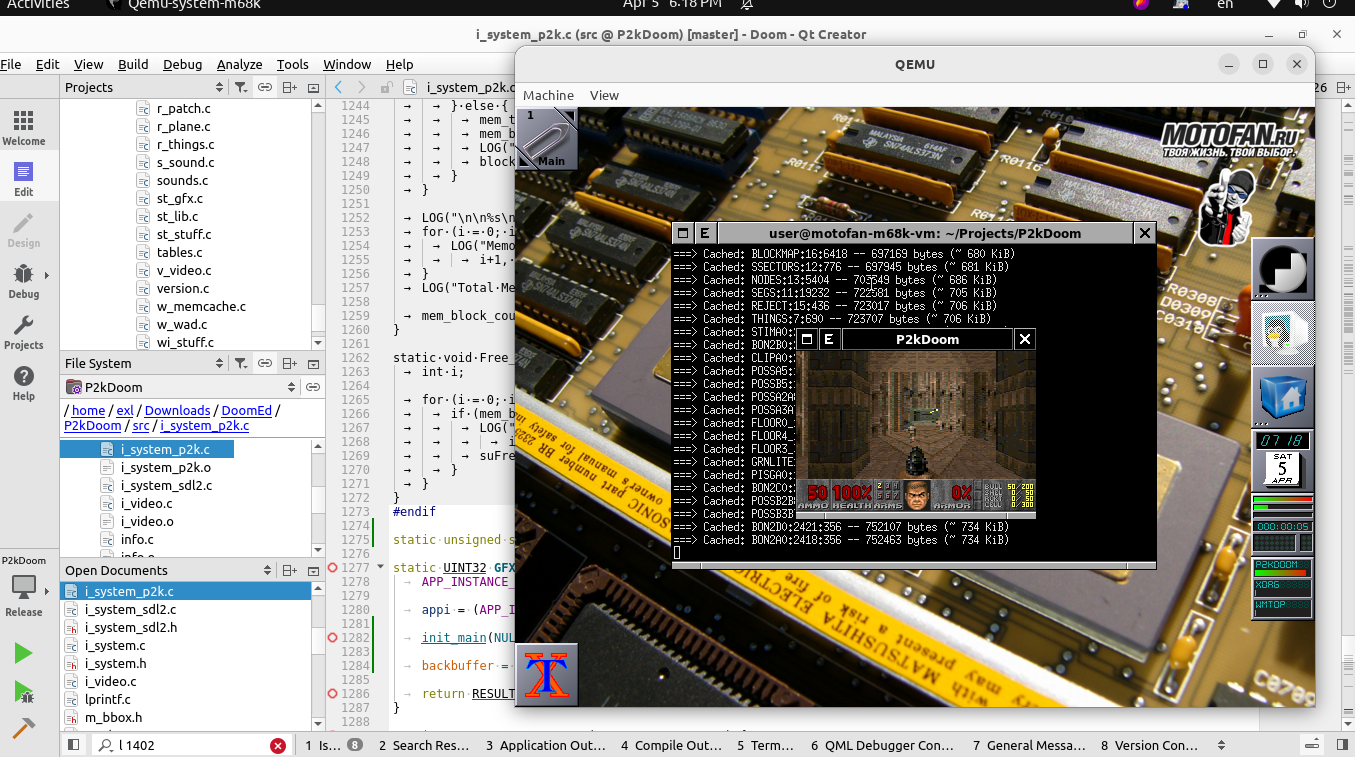Toggle the left sidebar visibility button
This screenshot has width=1355, height=757.
click(x=73, y=745)
